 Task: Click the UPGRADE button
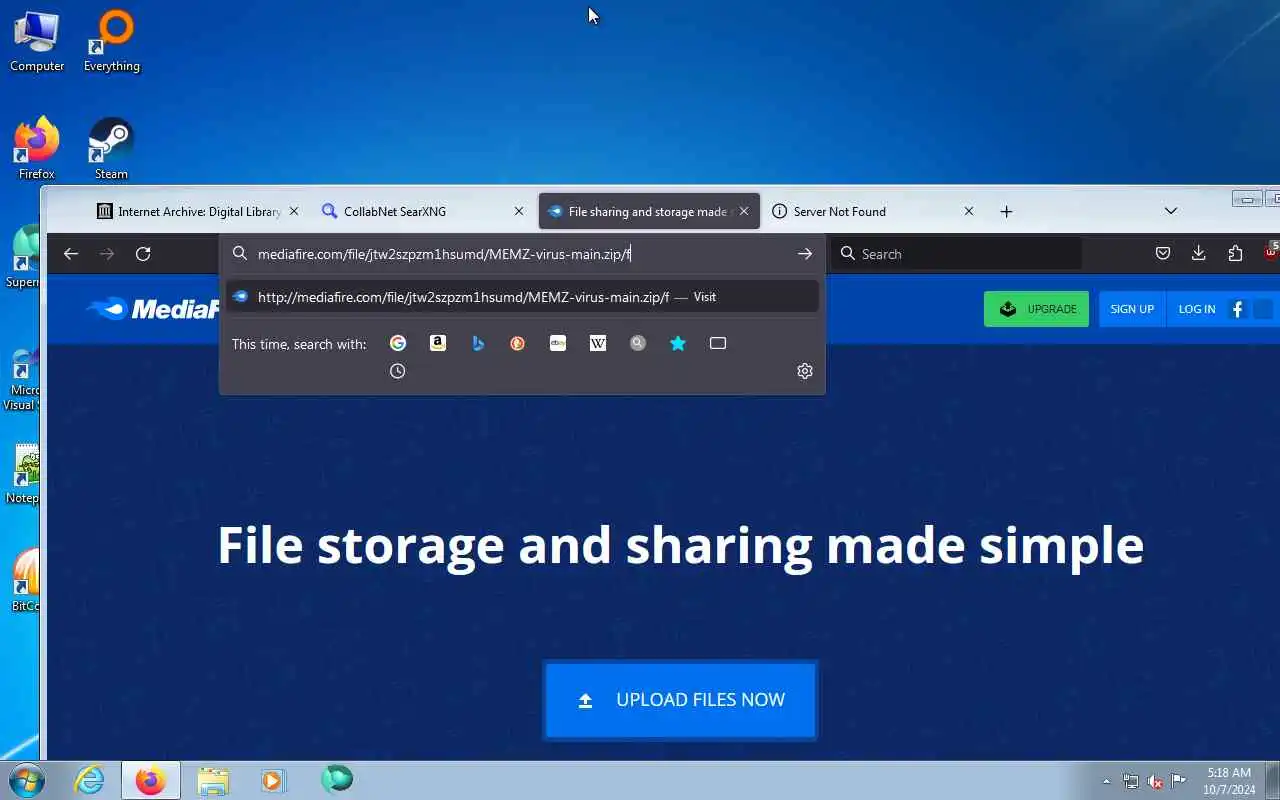1036,309
